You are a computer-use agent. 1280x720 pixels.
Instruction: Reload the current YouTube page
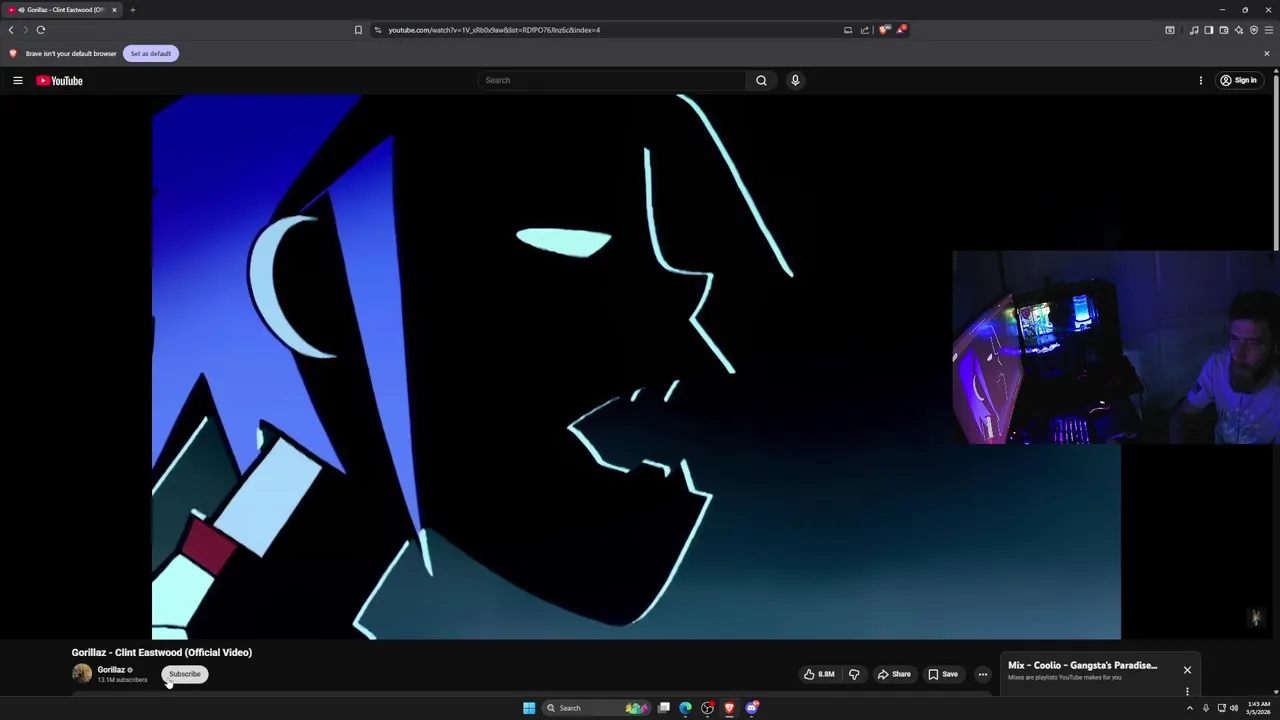click(x=41, y=30)
